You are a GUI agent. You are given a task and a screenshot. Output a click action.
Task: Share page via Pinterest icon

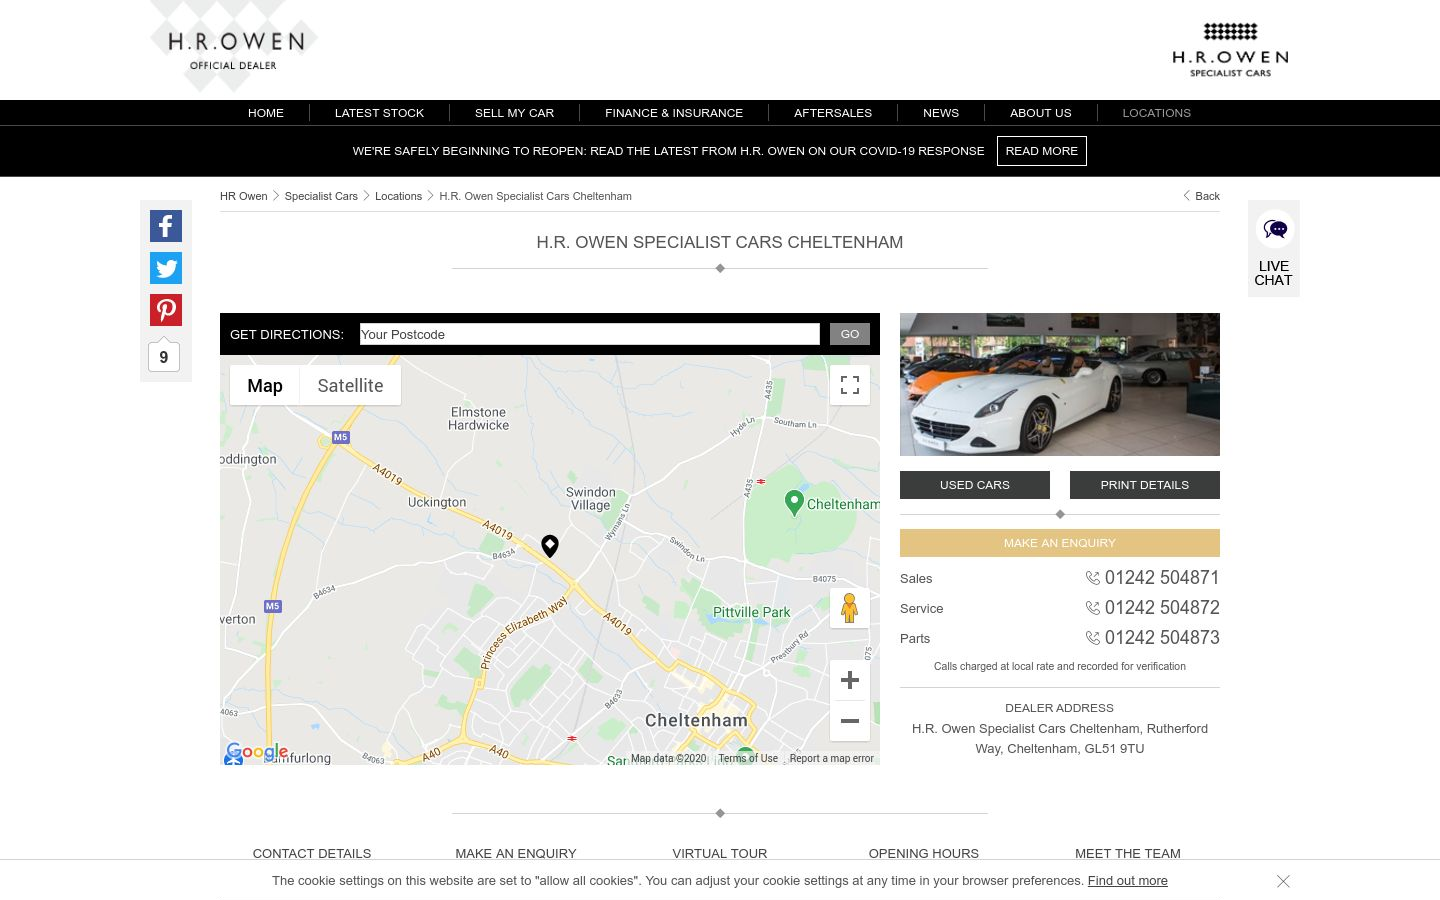tap(166, 310)
